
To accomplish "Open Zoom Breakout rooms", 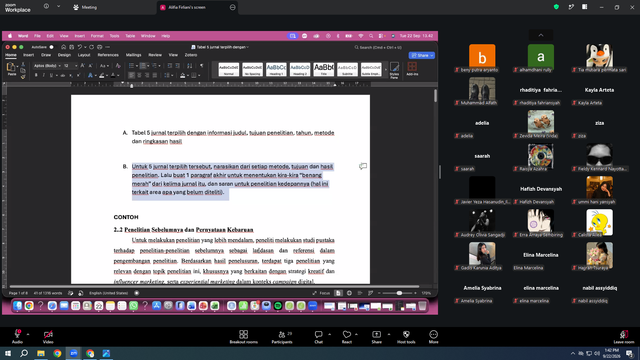I will [244, 337].
